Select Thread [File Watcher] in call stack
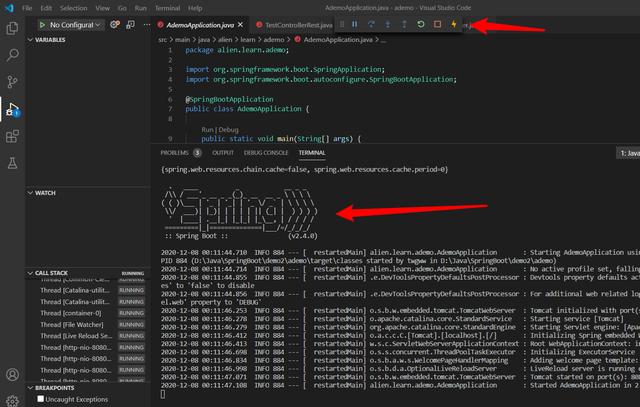The height and width of the screenshot is (407, 640). [72, 324]
